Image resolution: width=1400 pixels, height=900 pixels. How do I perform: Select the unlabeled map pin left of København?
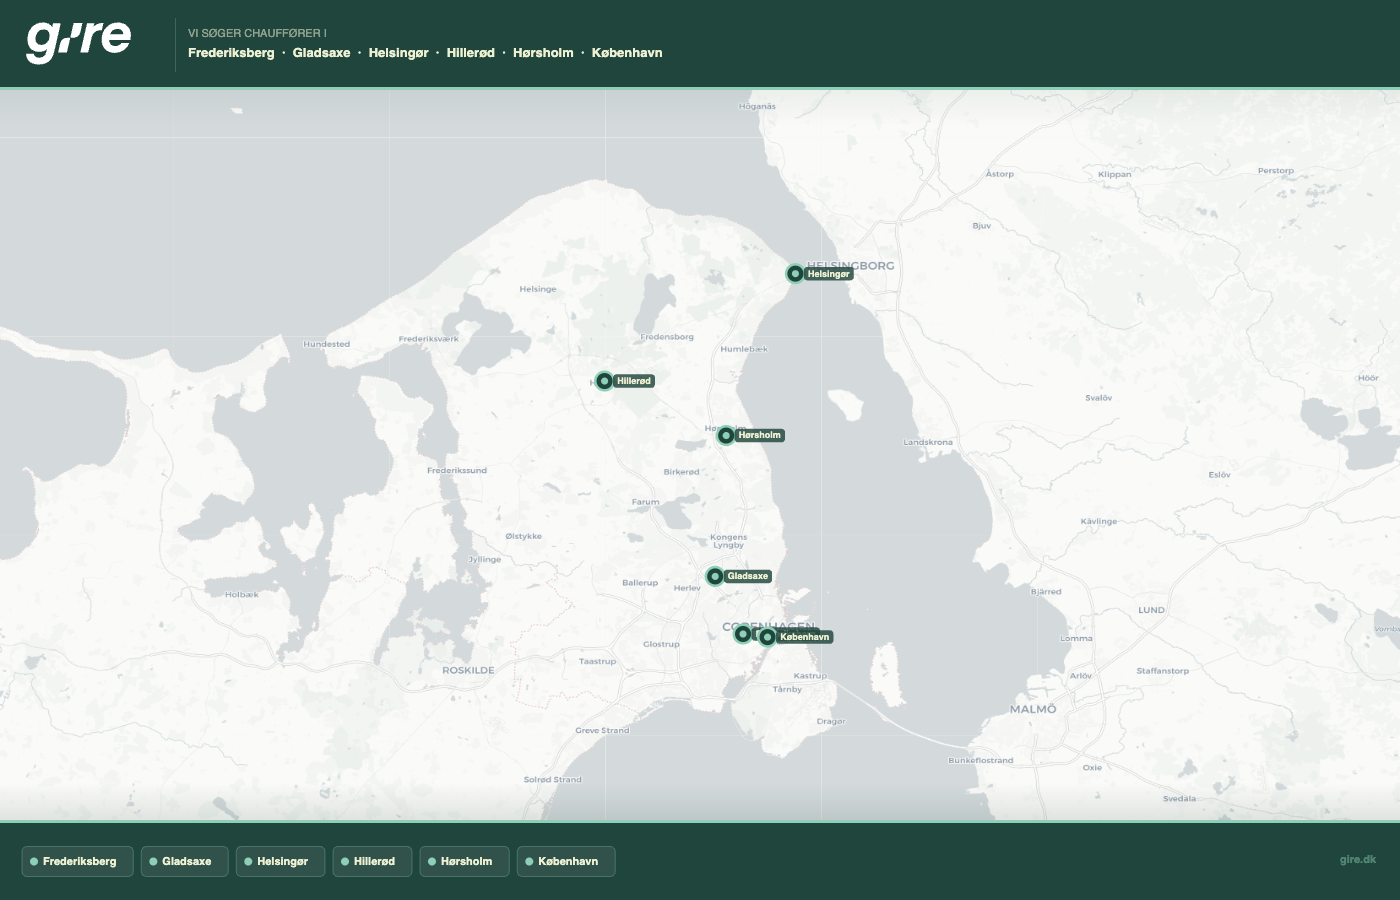[742, 634]
